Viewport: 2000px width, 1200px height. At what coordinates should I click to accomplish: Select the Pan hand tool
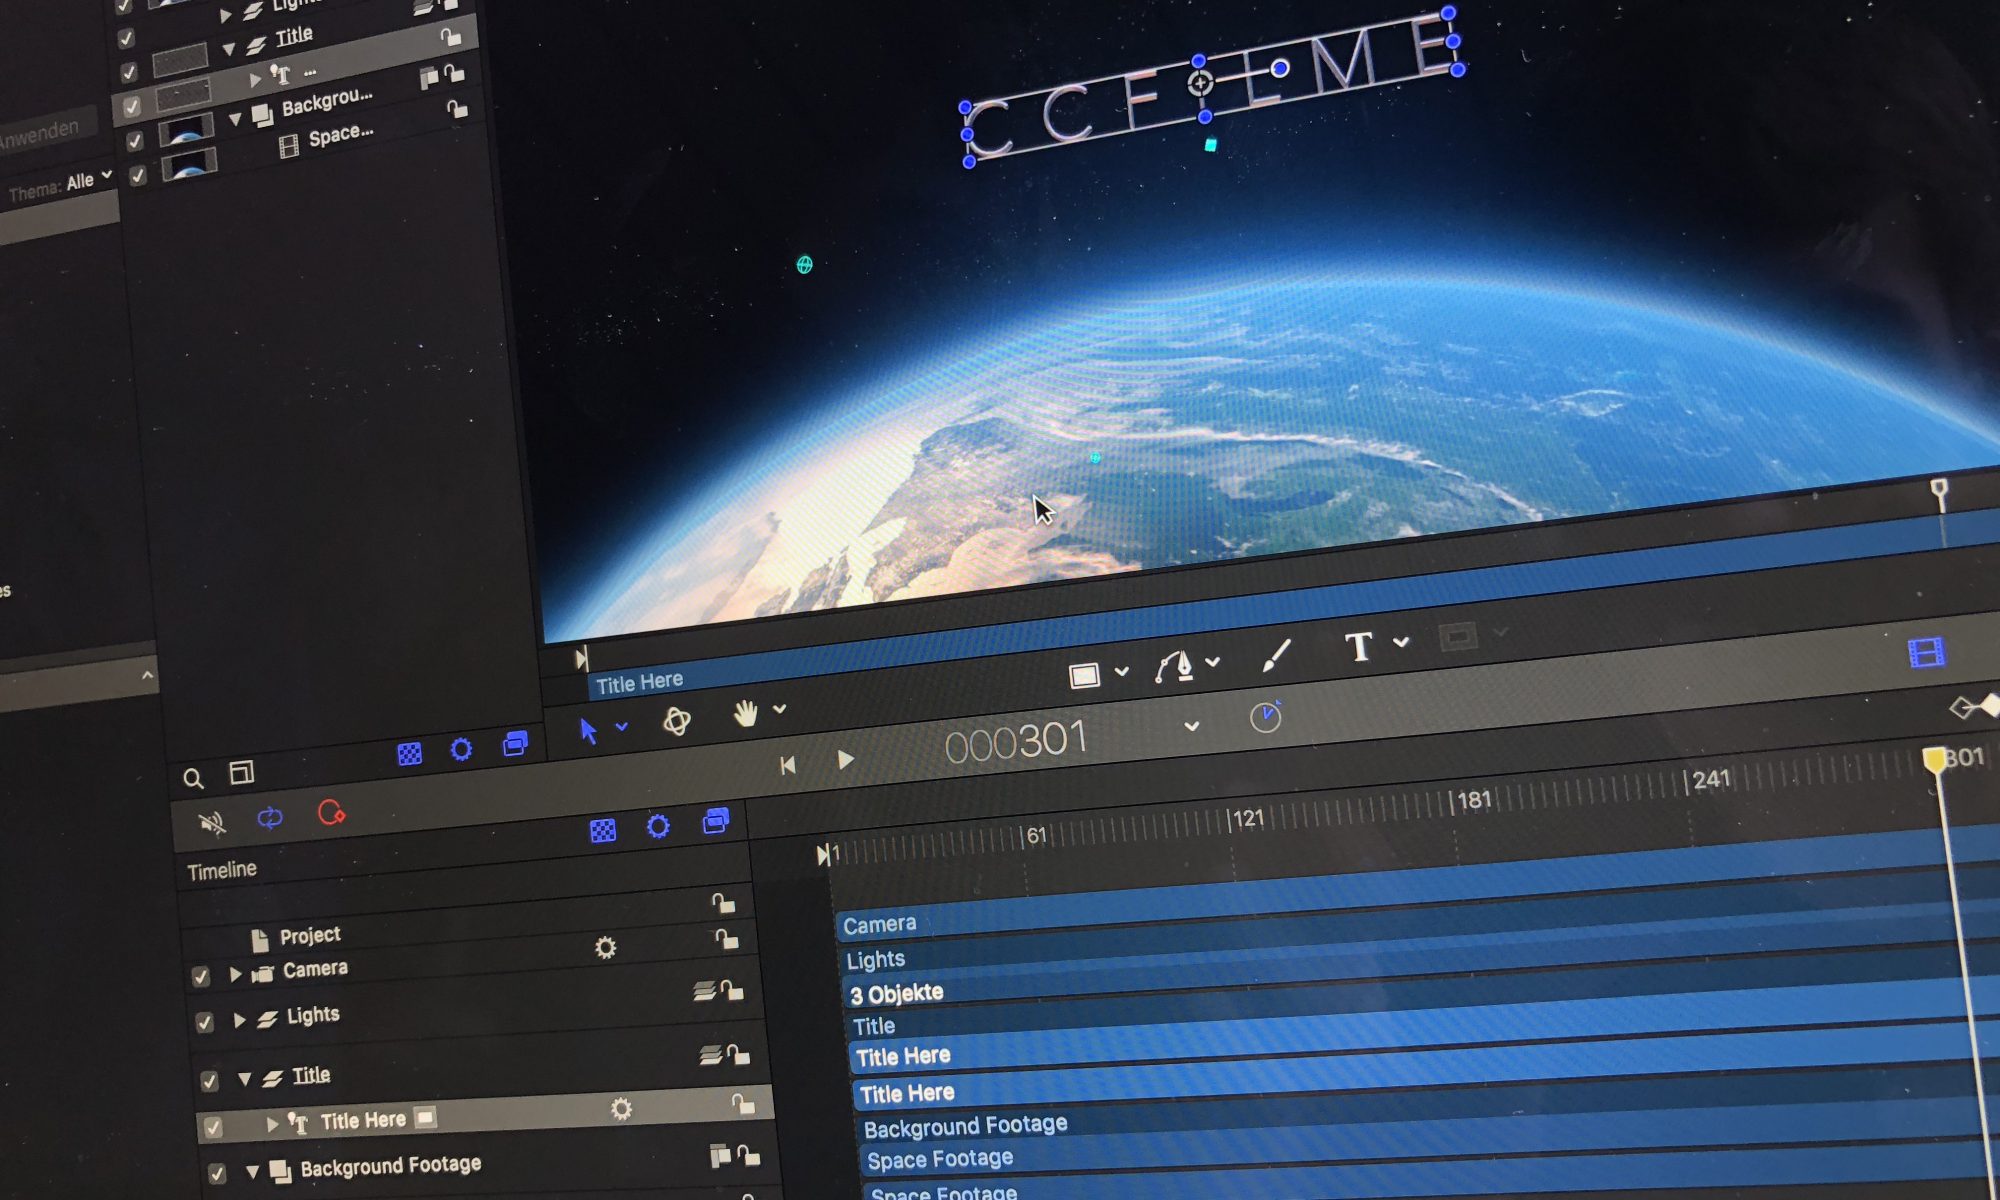point(745,714)
